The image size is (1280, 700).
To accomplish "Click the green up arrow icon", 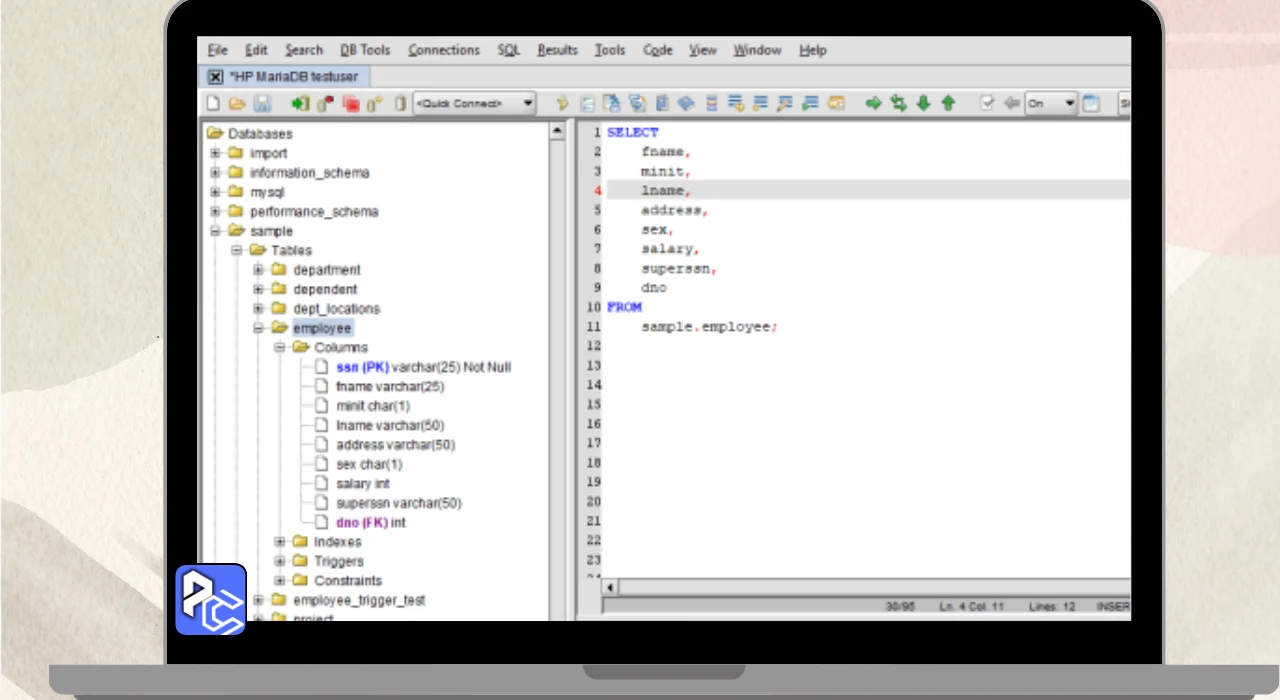I will point(948,103).
